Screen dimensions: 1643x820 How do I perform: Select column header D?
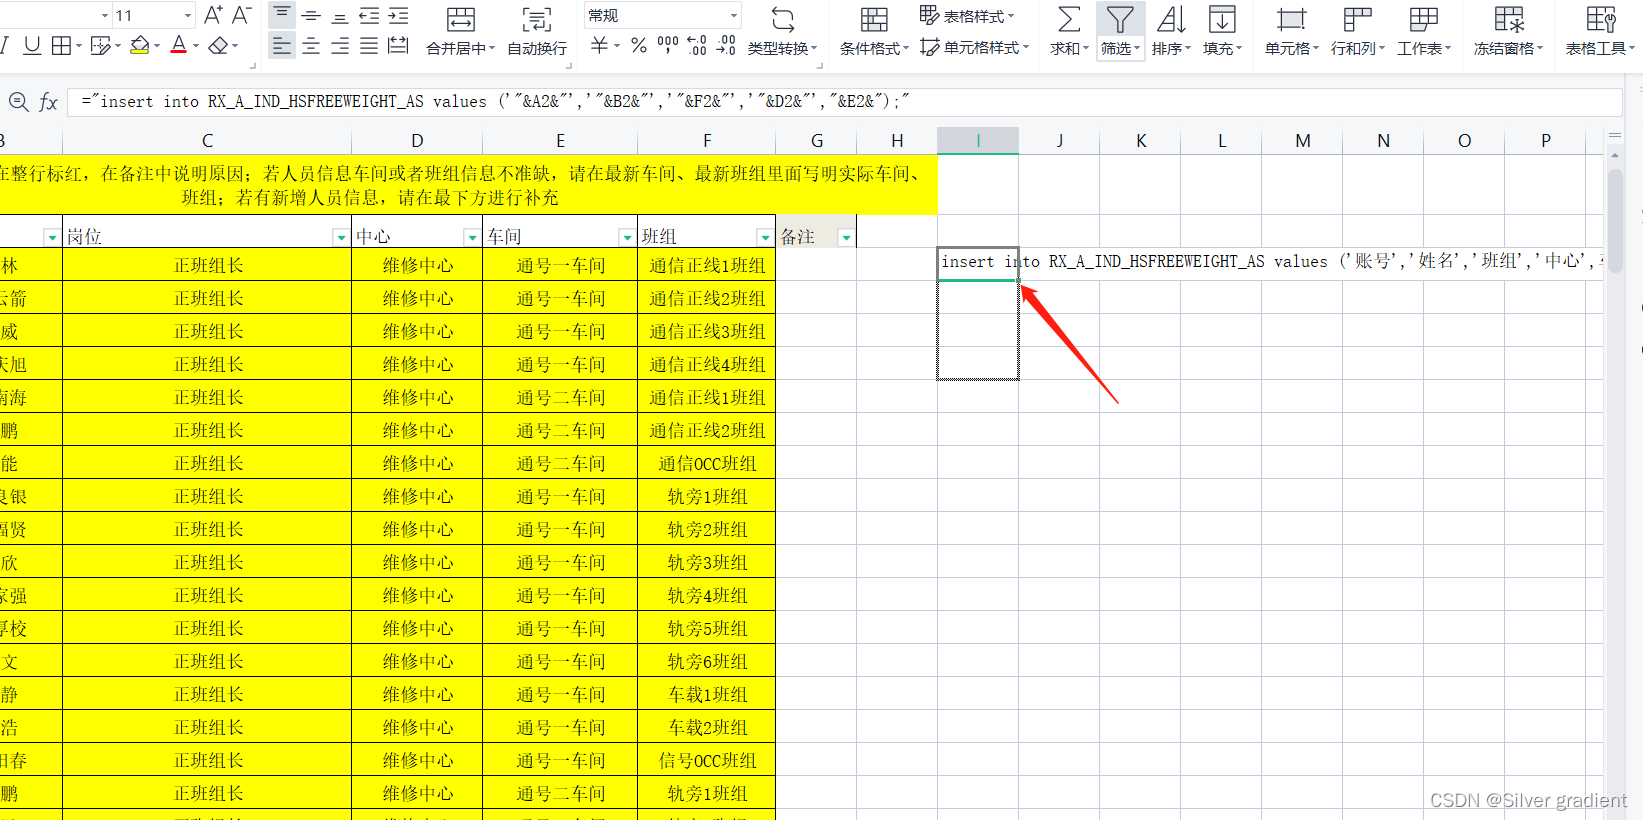417,141
